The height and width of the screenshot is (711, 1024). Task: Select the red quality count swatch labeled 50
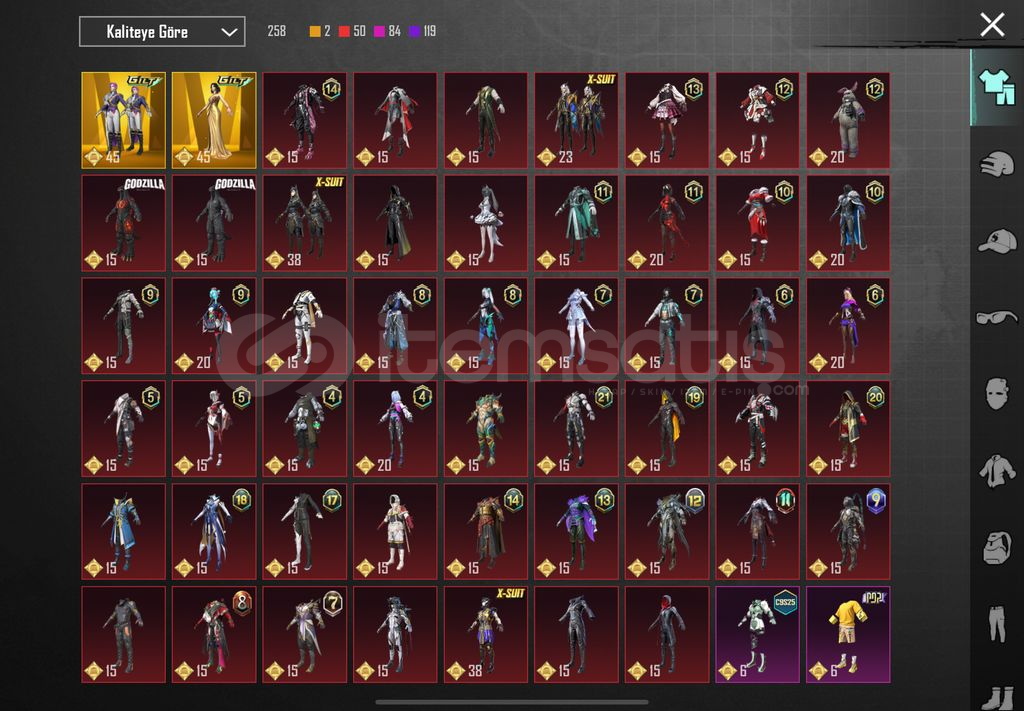tap(353, 31)
